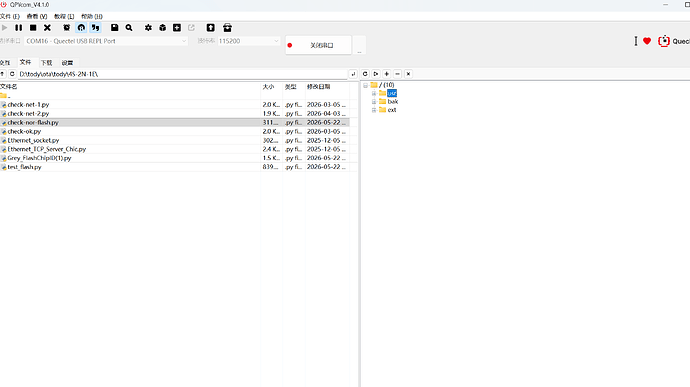Open the COM16 Quectel USB REPL Port dropdown

106,41
